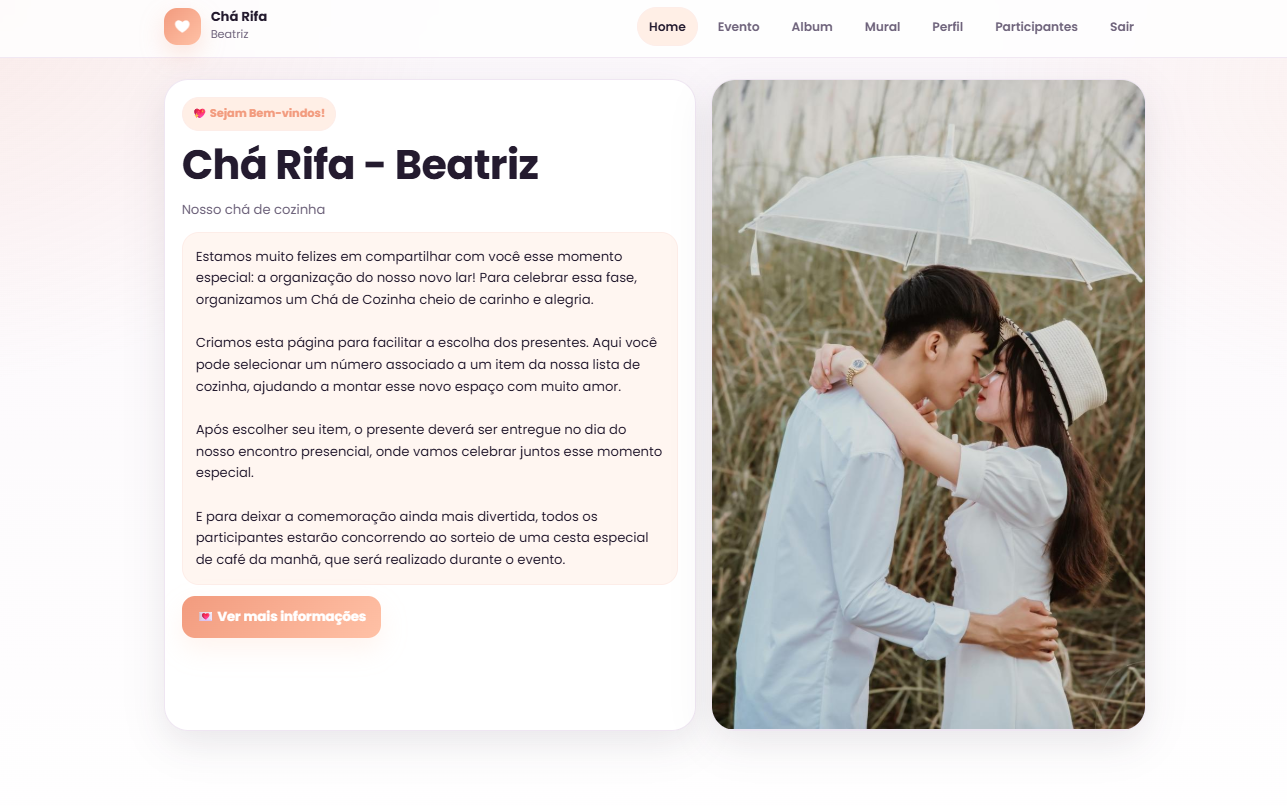
Task: Click the paragraph starting Criamos esta página
Action: [x=426, y=364]
